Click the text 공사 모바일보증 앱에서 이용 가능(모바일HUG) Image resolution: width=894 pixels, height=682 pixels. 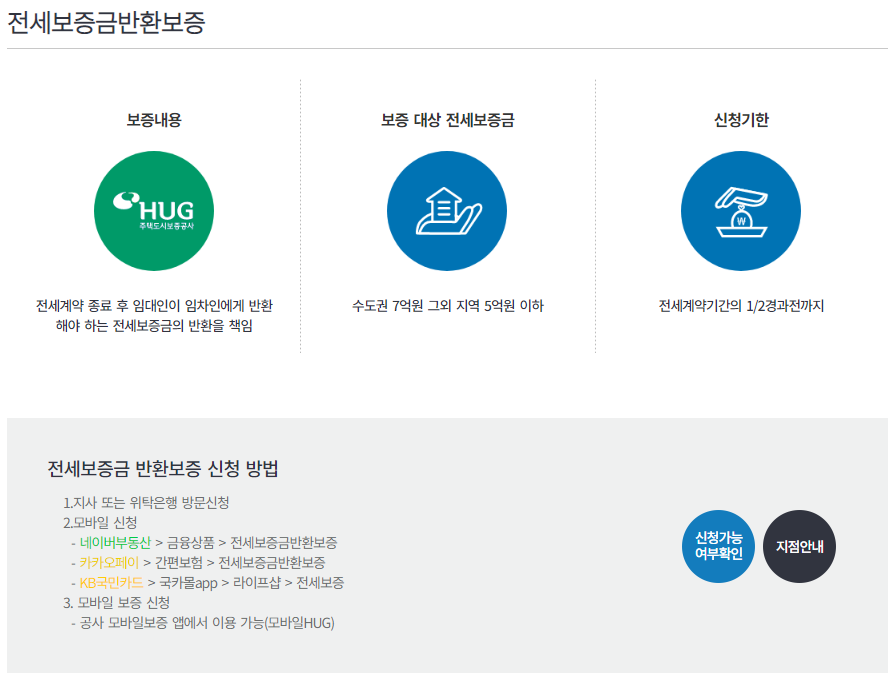207,623
